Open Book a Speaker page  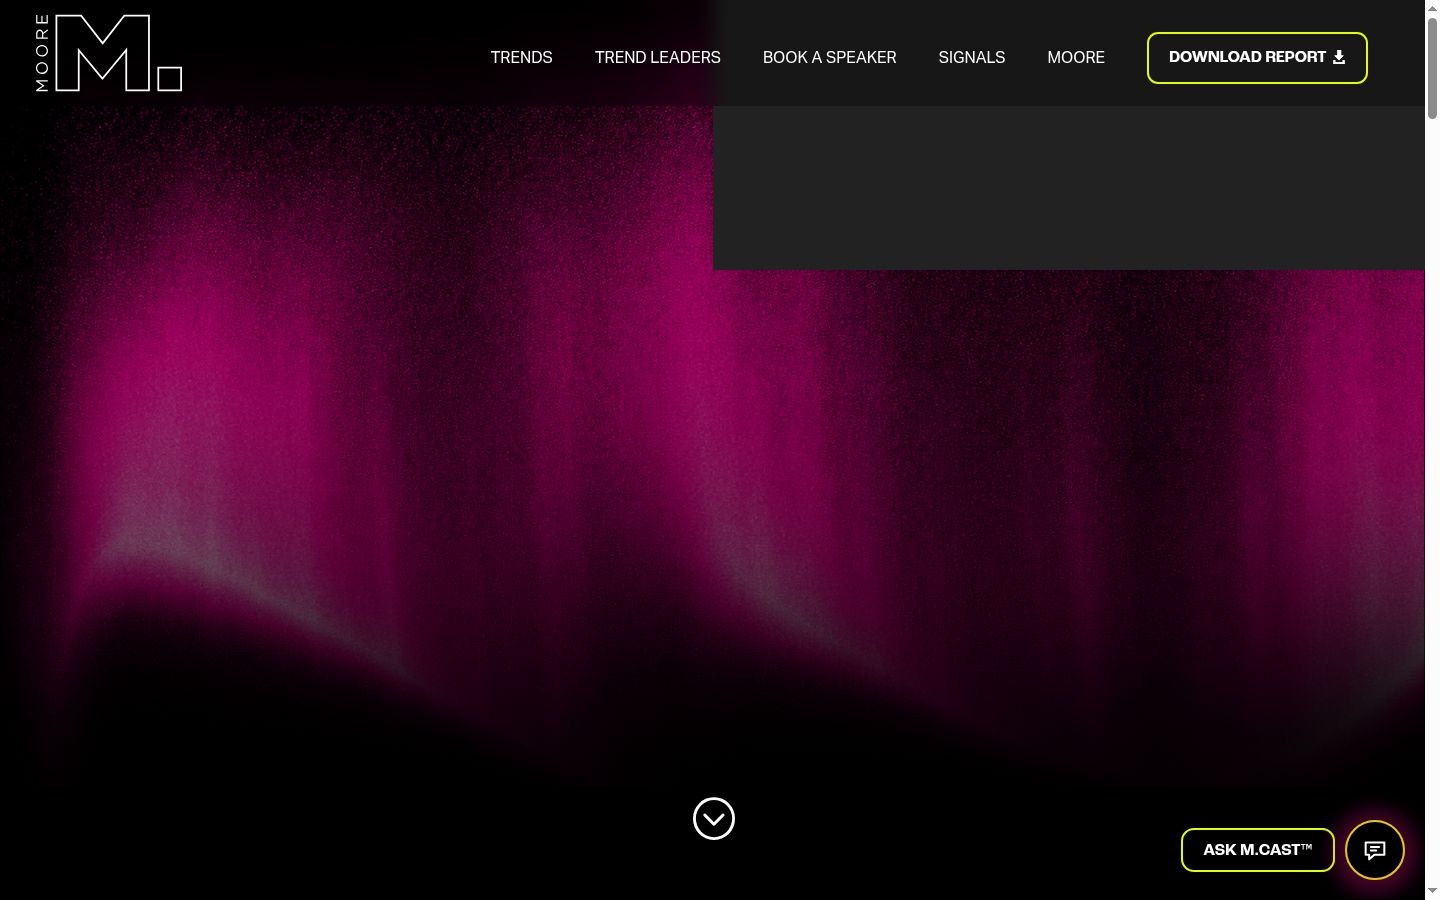click(830, 58)
